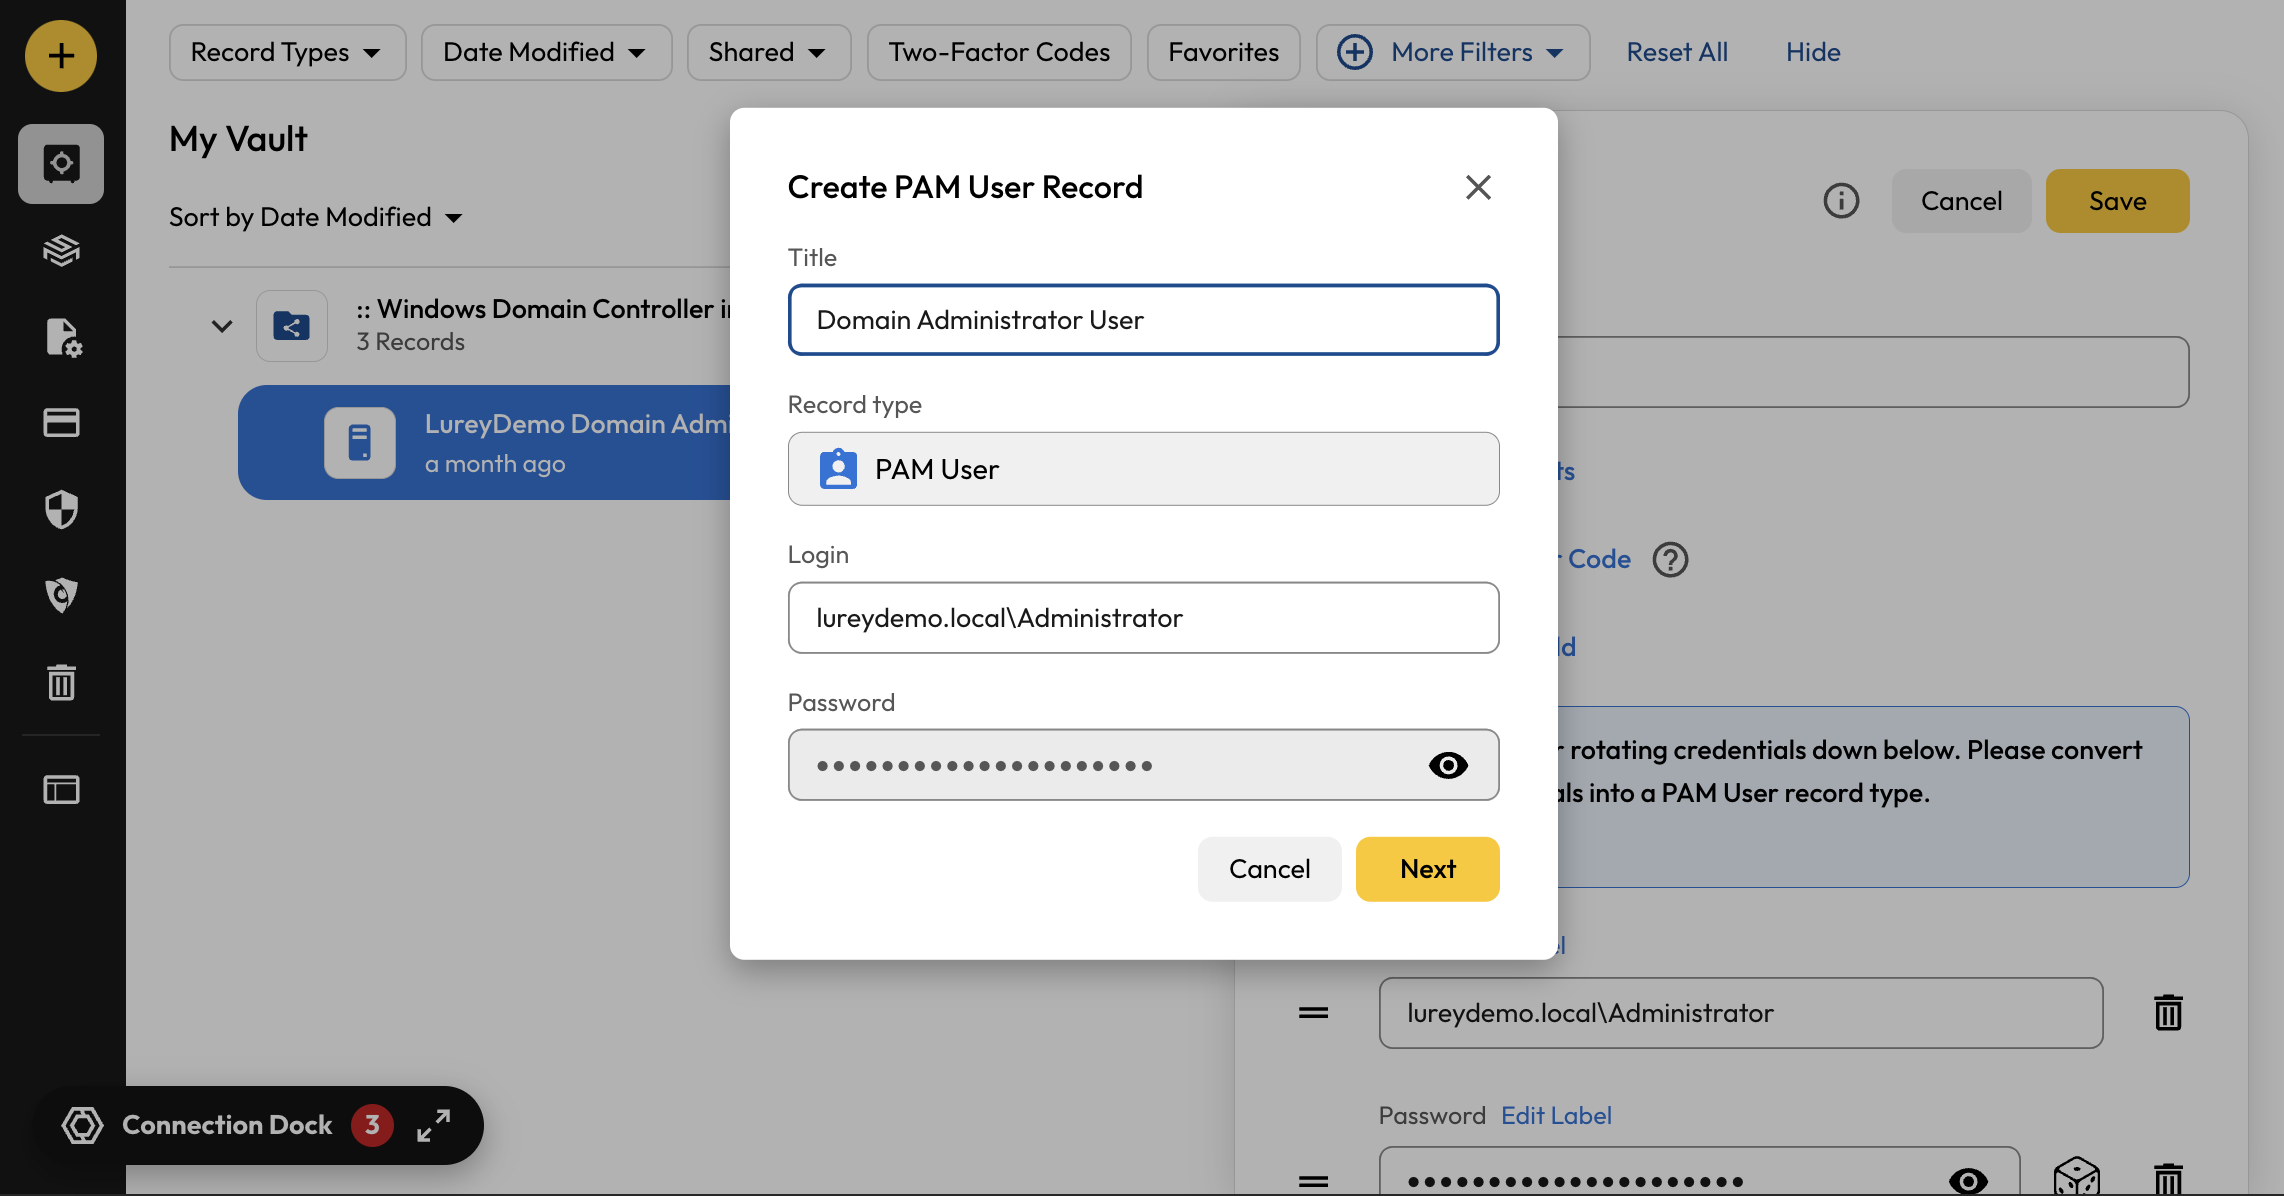This screenshot has width=2284, height=1196.
Task: Open the Security Audit shield icon
Action: coord(61,509)
